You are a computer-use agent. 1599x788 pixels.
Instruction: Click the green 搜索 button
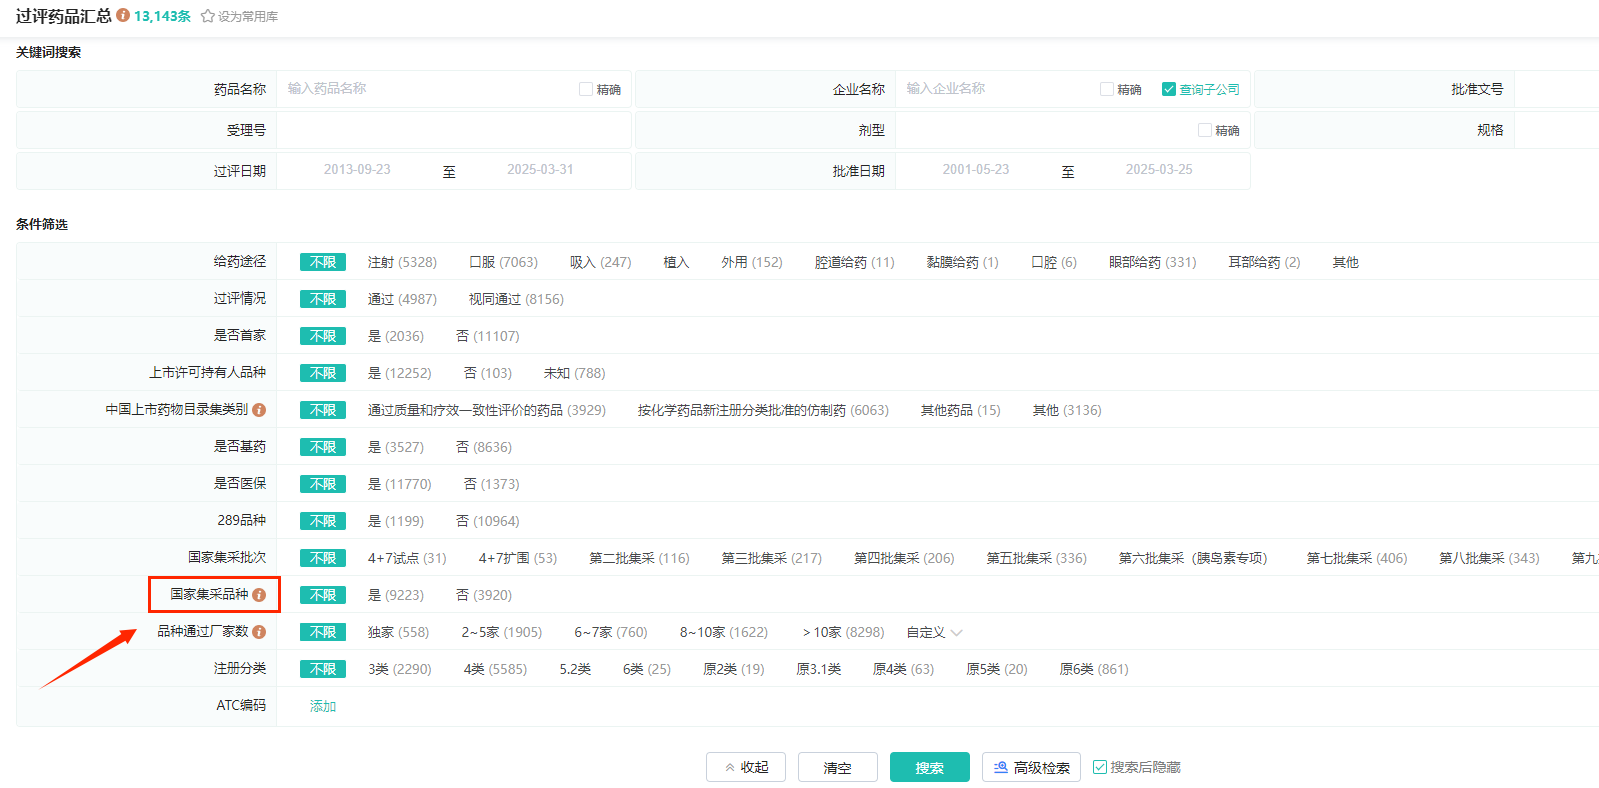tap(929, 767)
